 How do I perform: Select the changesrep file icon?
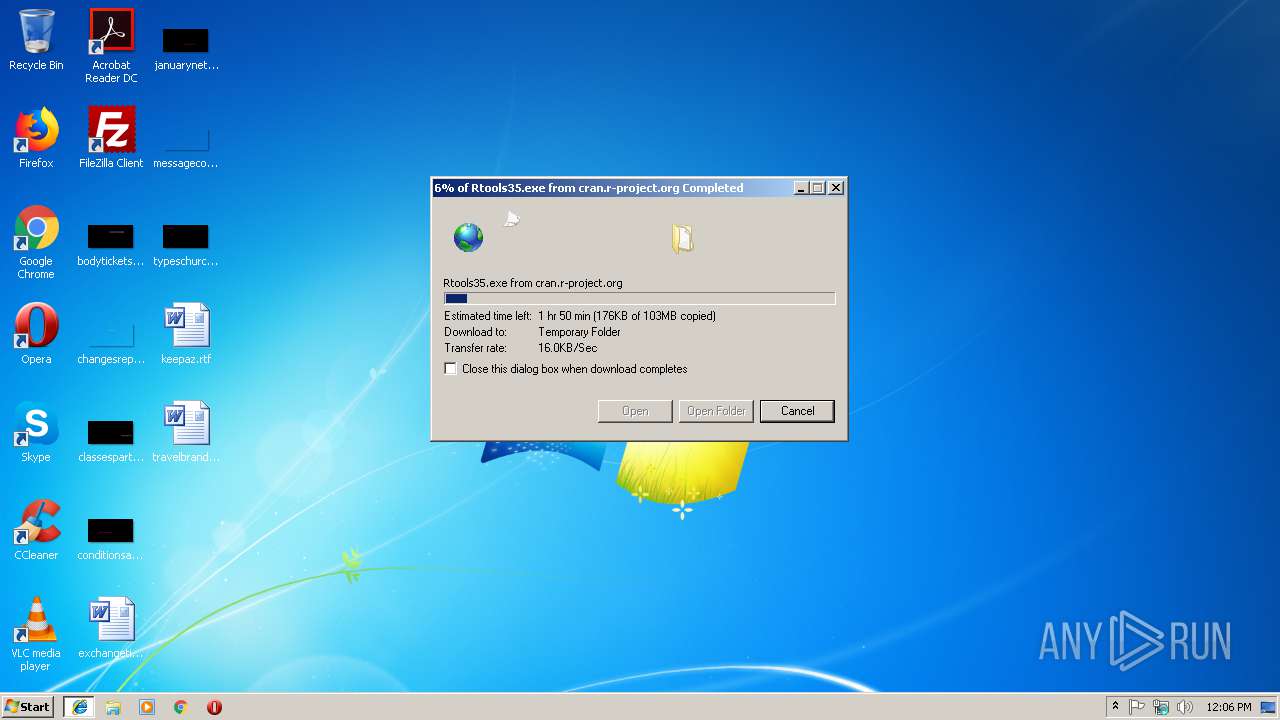(x=111, y=341)
